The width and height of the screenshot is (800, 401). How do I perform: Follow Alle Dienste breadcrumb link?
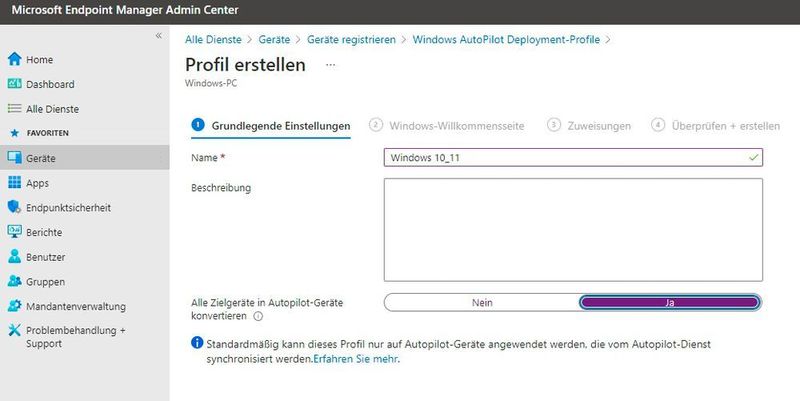pyautogui.click(x=213, y=39)
